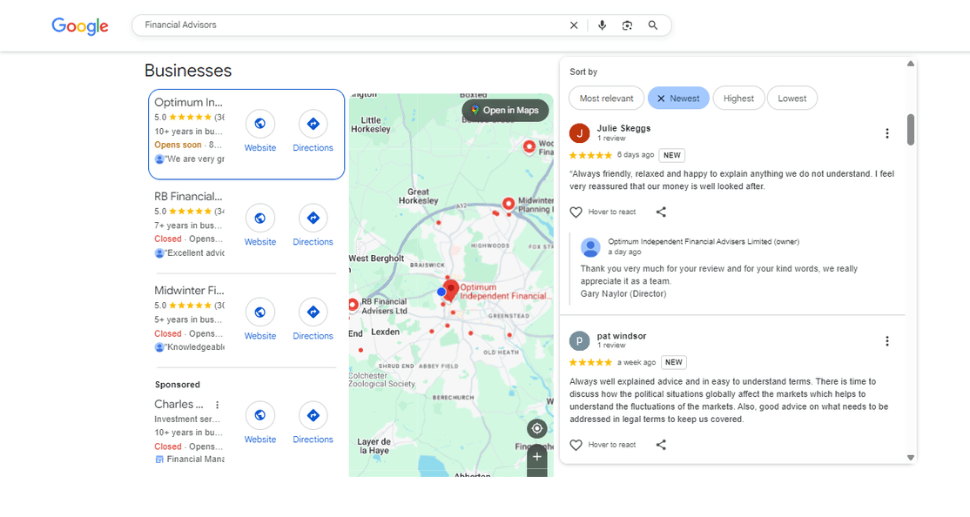The image size is (970, 517).
Task: Click the Businesses heading
Action: [188, 70]
